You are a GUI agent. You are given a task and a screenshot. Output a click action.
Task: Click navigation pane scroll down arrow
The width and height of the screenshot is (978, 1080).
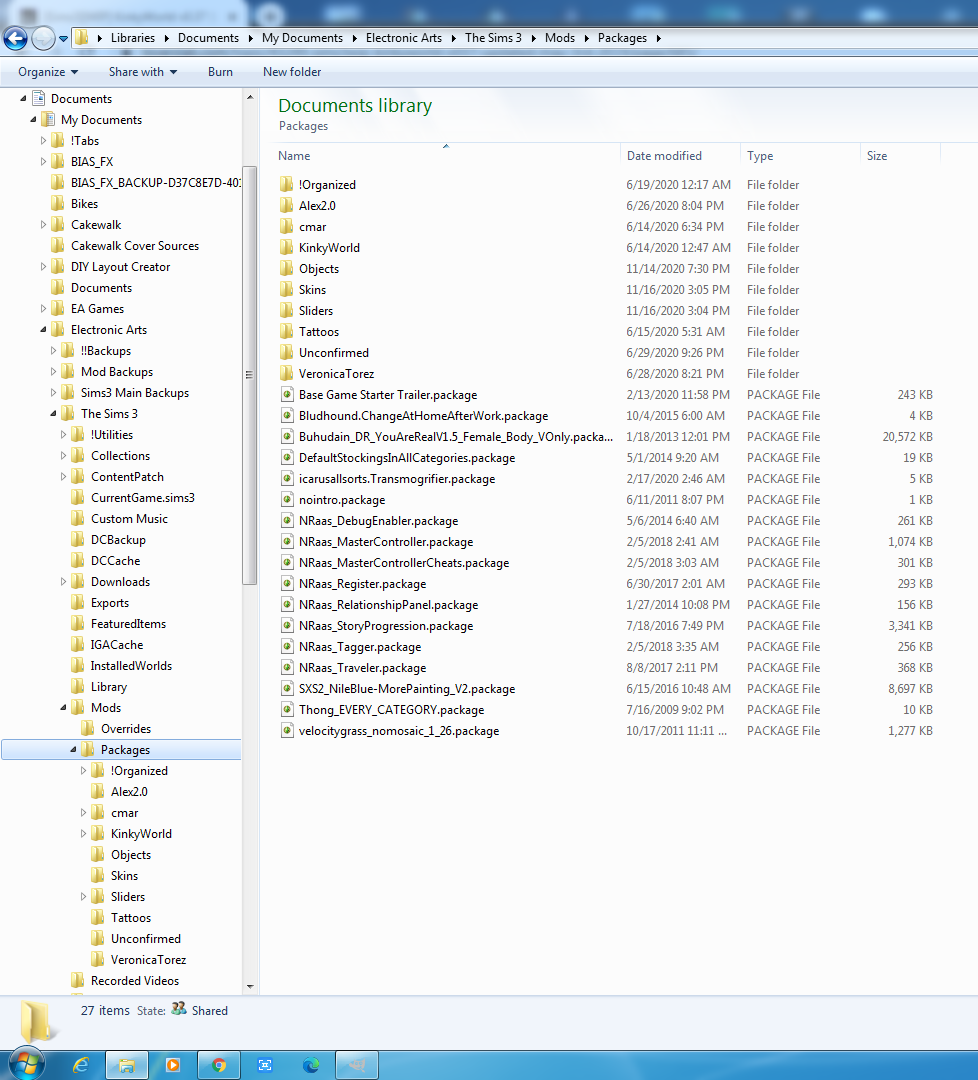[249, 986]
